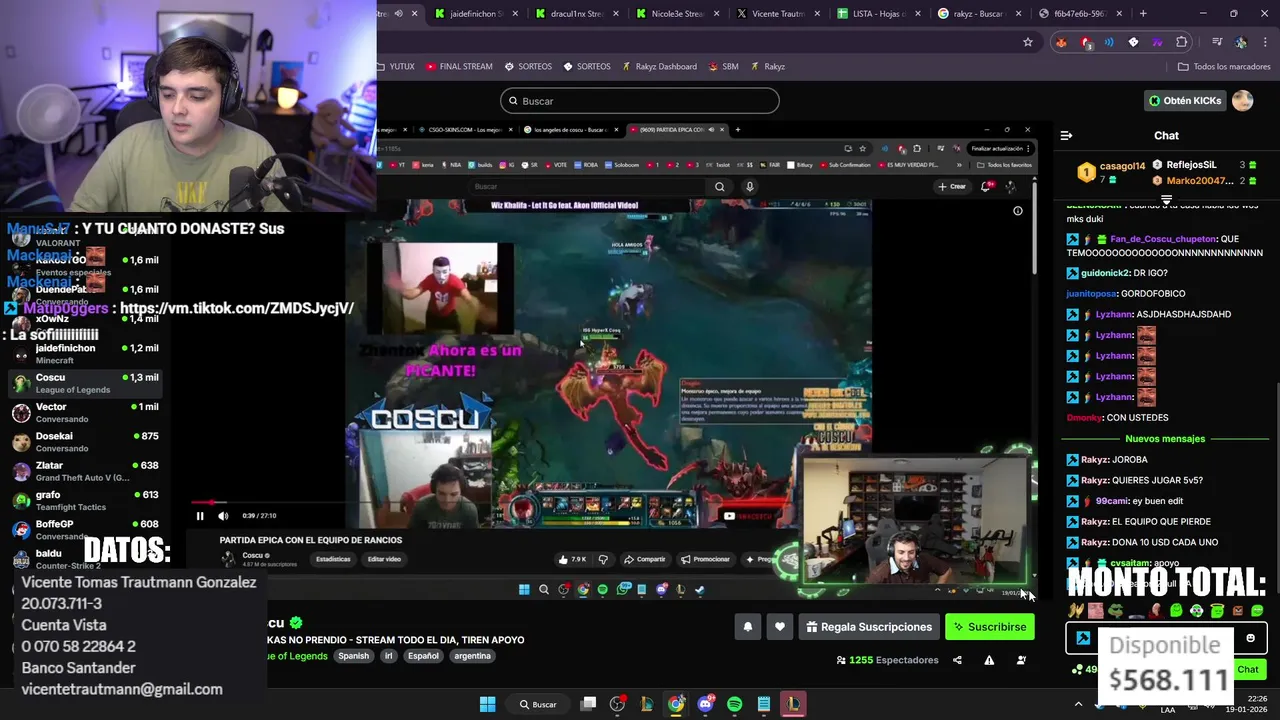Screen dimensions: 1280x720
Task: Open the FINAL STREAM bookmark
Action: [459, 67]
